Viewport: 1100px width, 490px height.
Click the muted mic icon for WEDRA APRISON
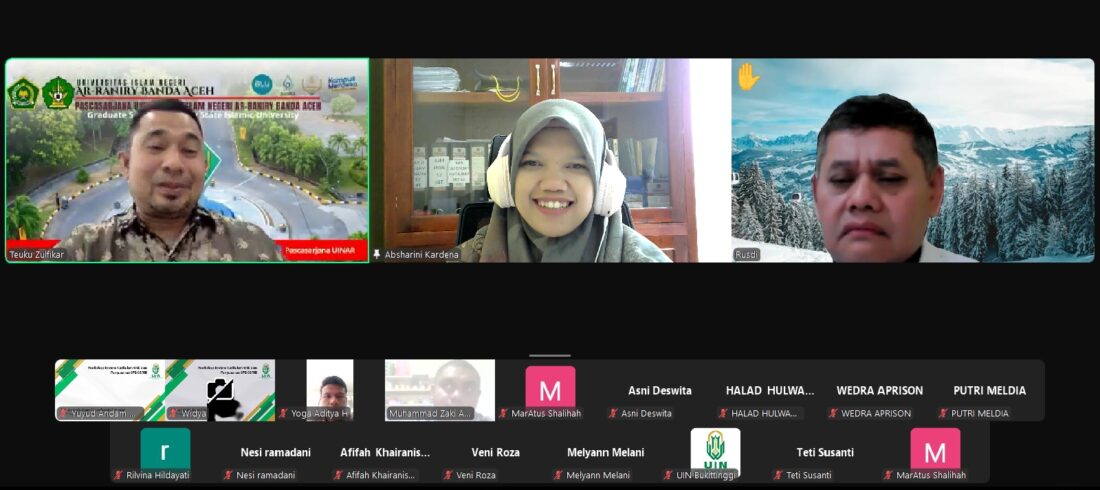(x=833, y=413)
